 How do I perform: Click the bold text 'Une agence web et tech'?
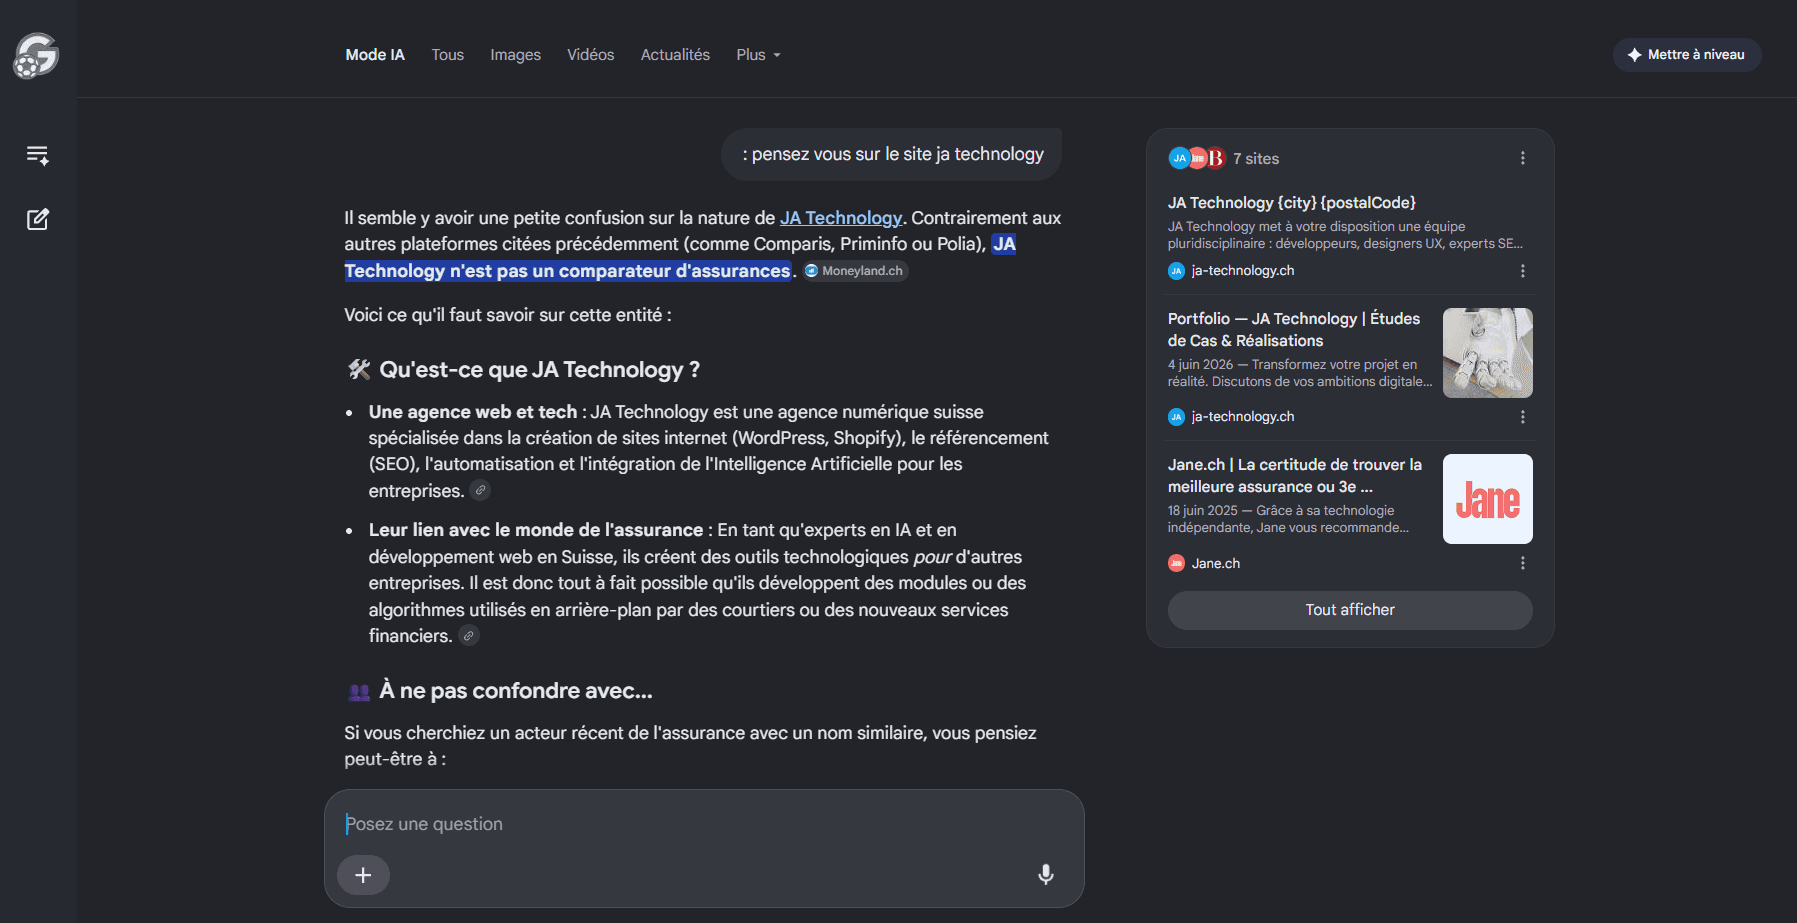click(473, 412)
